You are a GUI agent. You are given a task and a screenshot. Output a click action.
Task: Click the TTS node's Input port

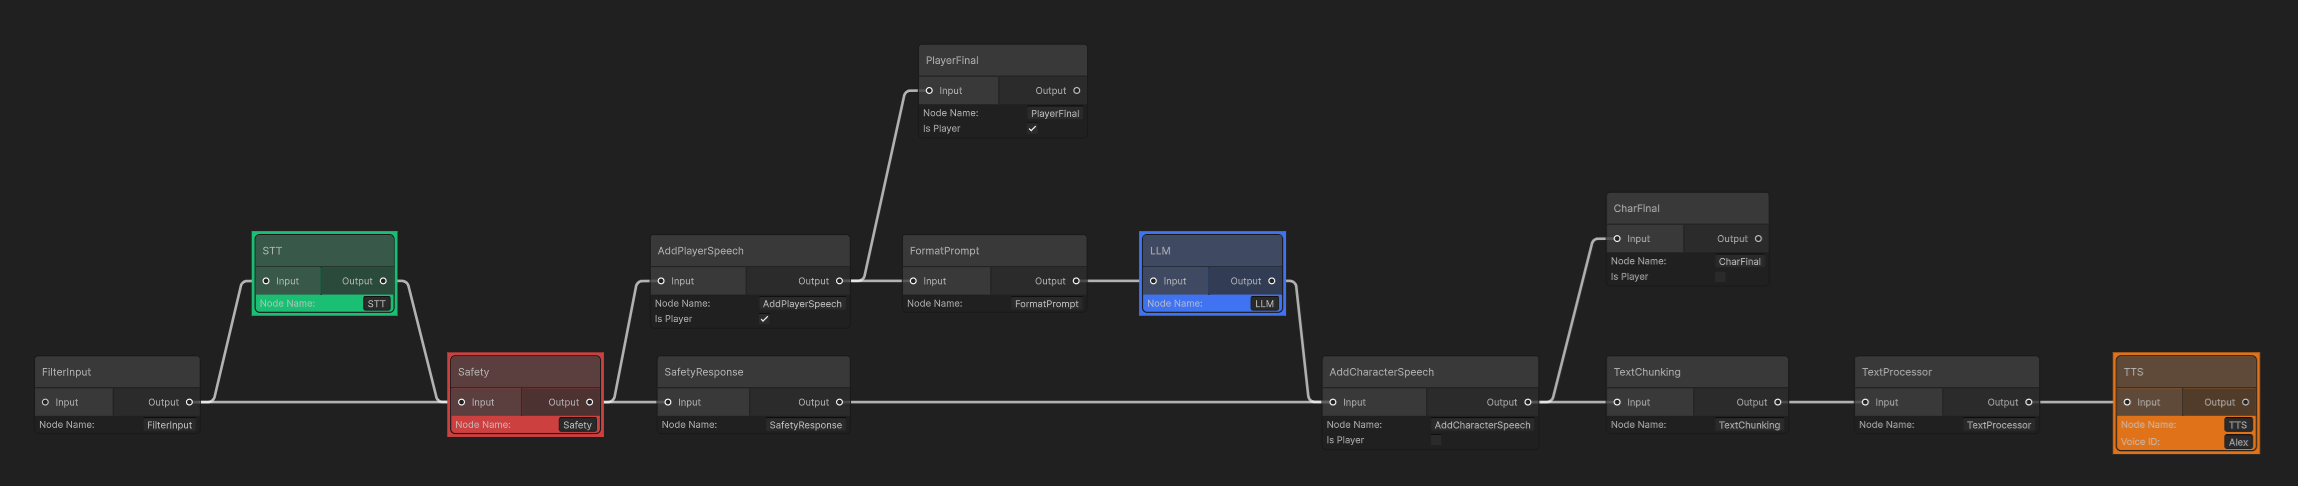2127,402
